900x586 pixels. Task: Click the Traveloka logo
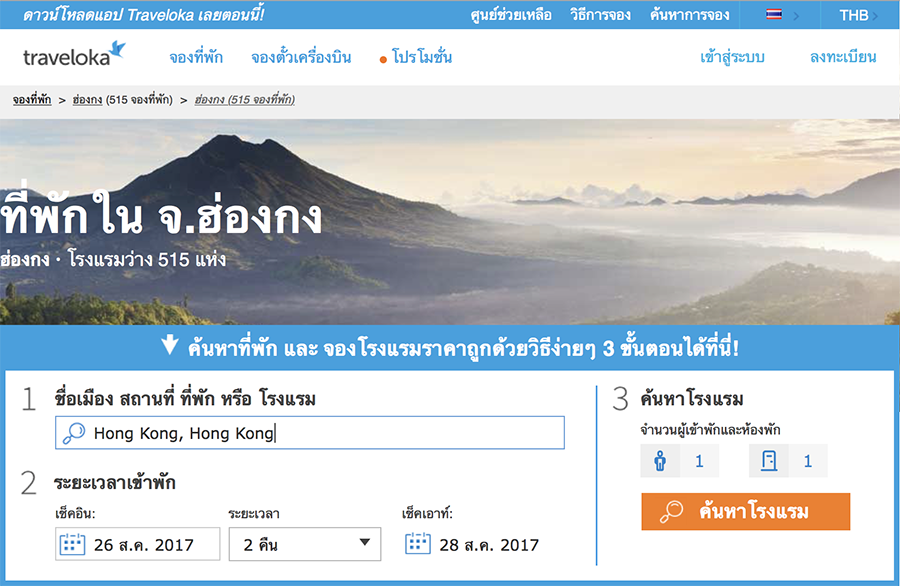point(74,55)
